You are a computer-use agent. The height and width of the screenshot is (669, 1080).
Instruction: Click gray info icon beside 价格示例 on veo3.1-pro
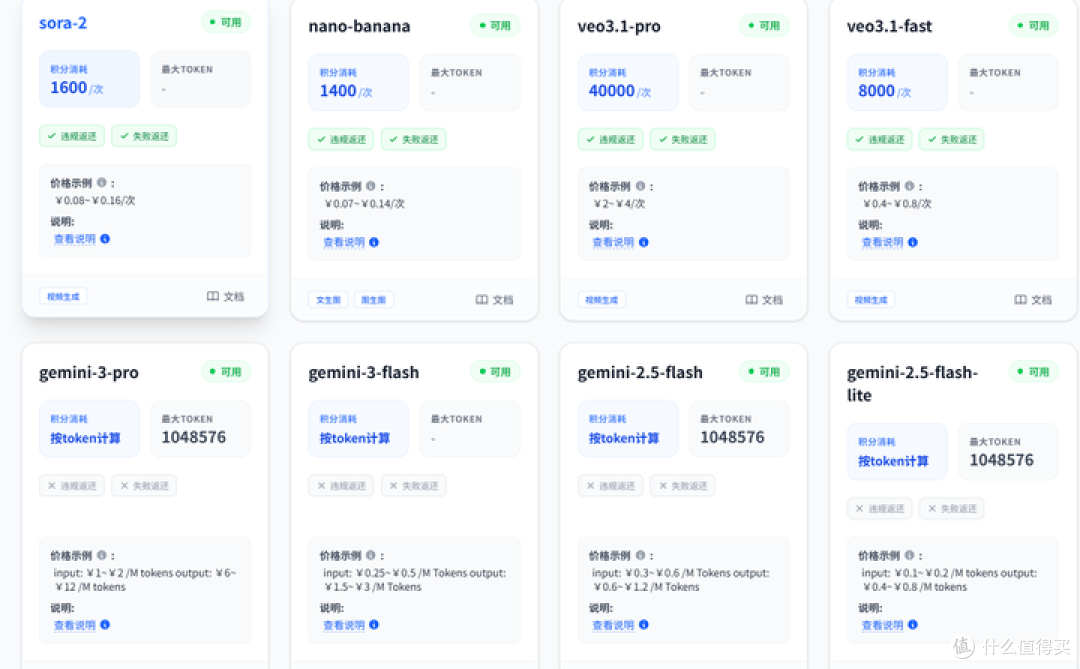tap(640, 186)
